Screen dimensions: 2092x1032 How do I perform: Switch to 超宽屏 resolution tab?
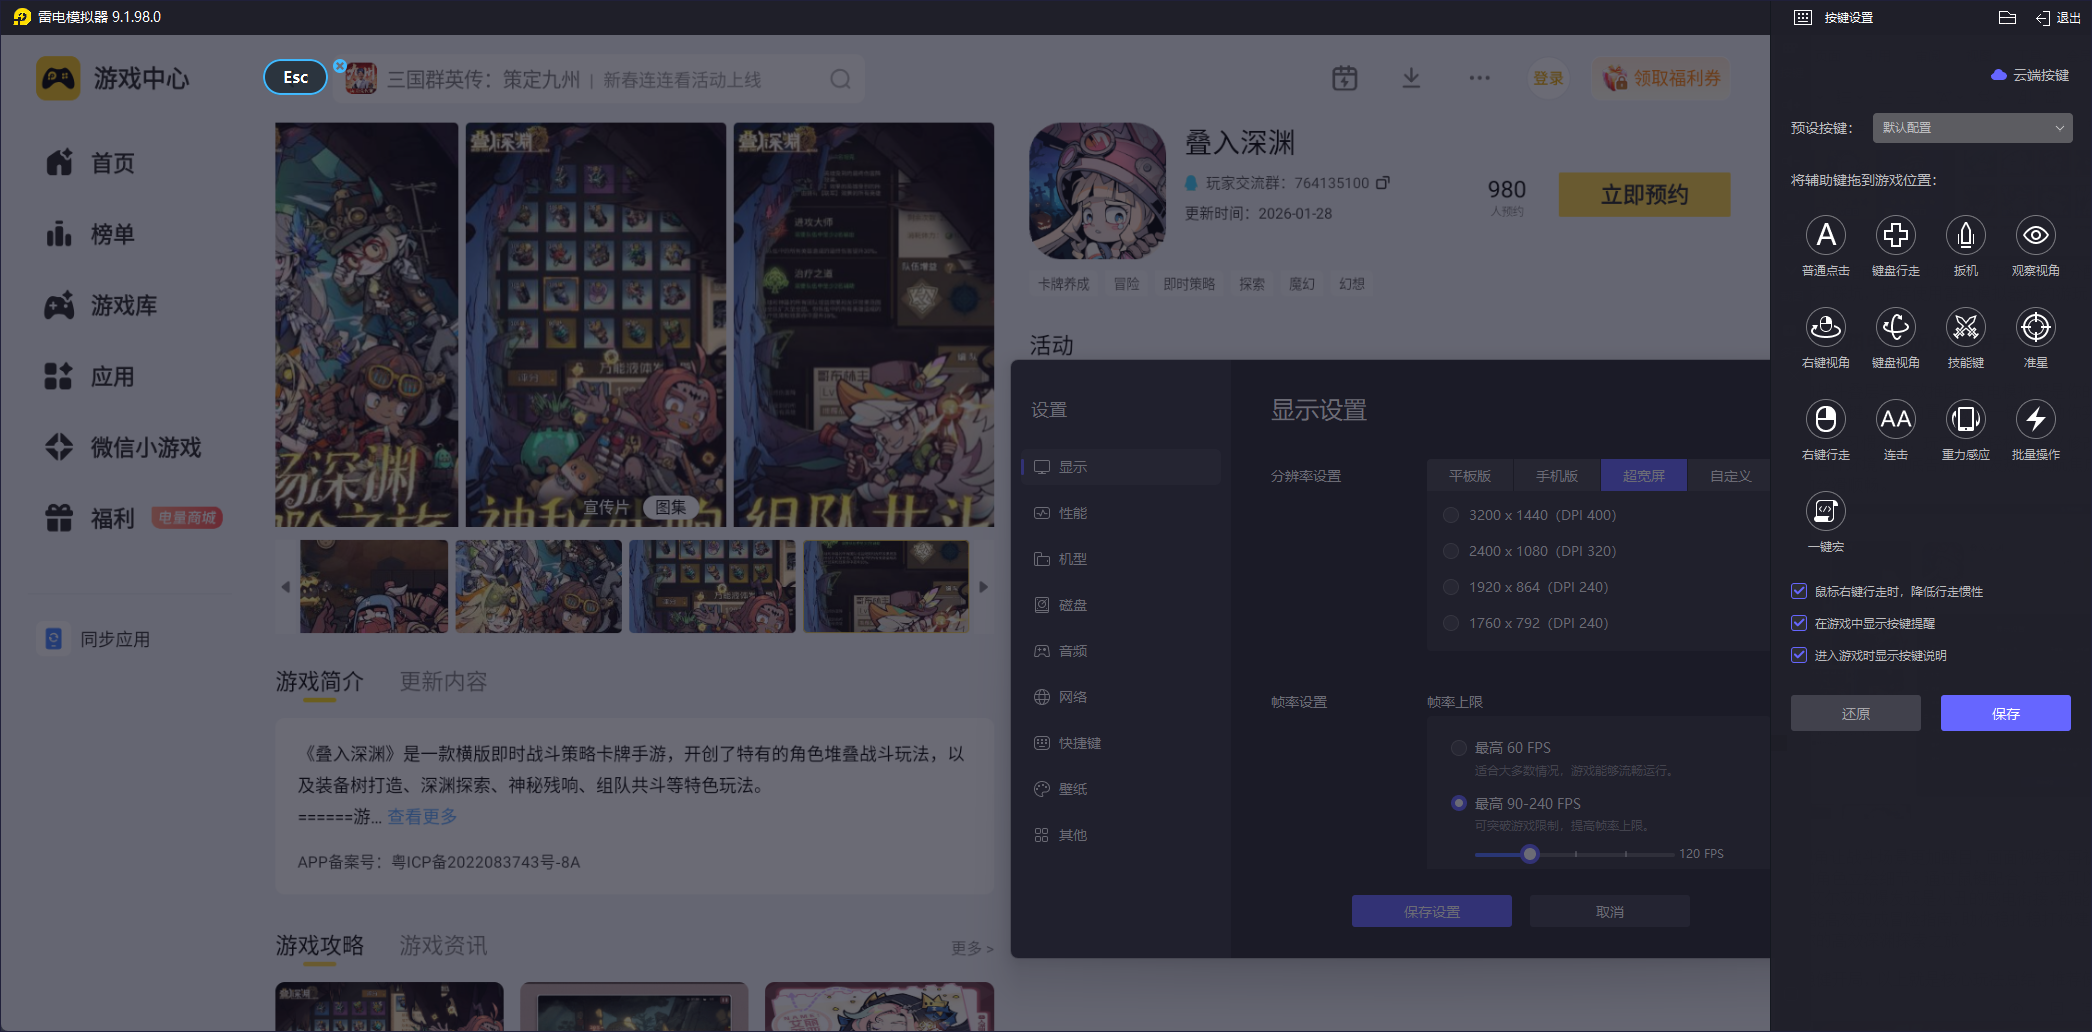(1644, 476)
